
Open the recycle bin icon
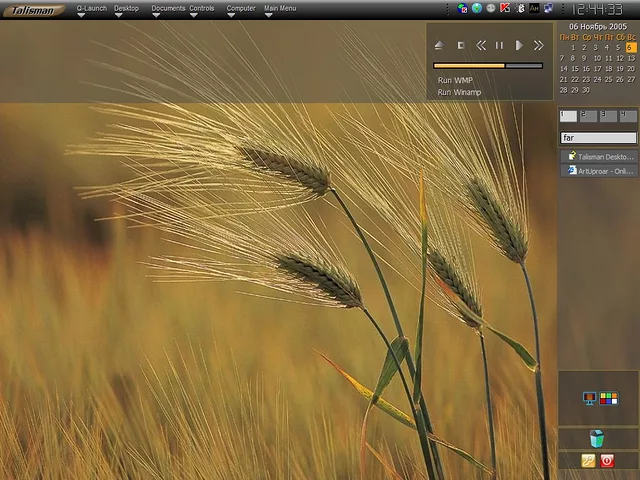(597, 438)
